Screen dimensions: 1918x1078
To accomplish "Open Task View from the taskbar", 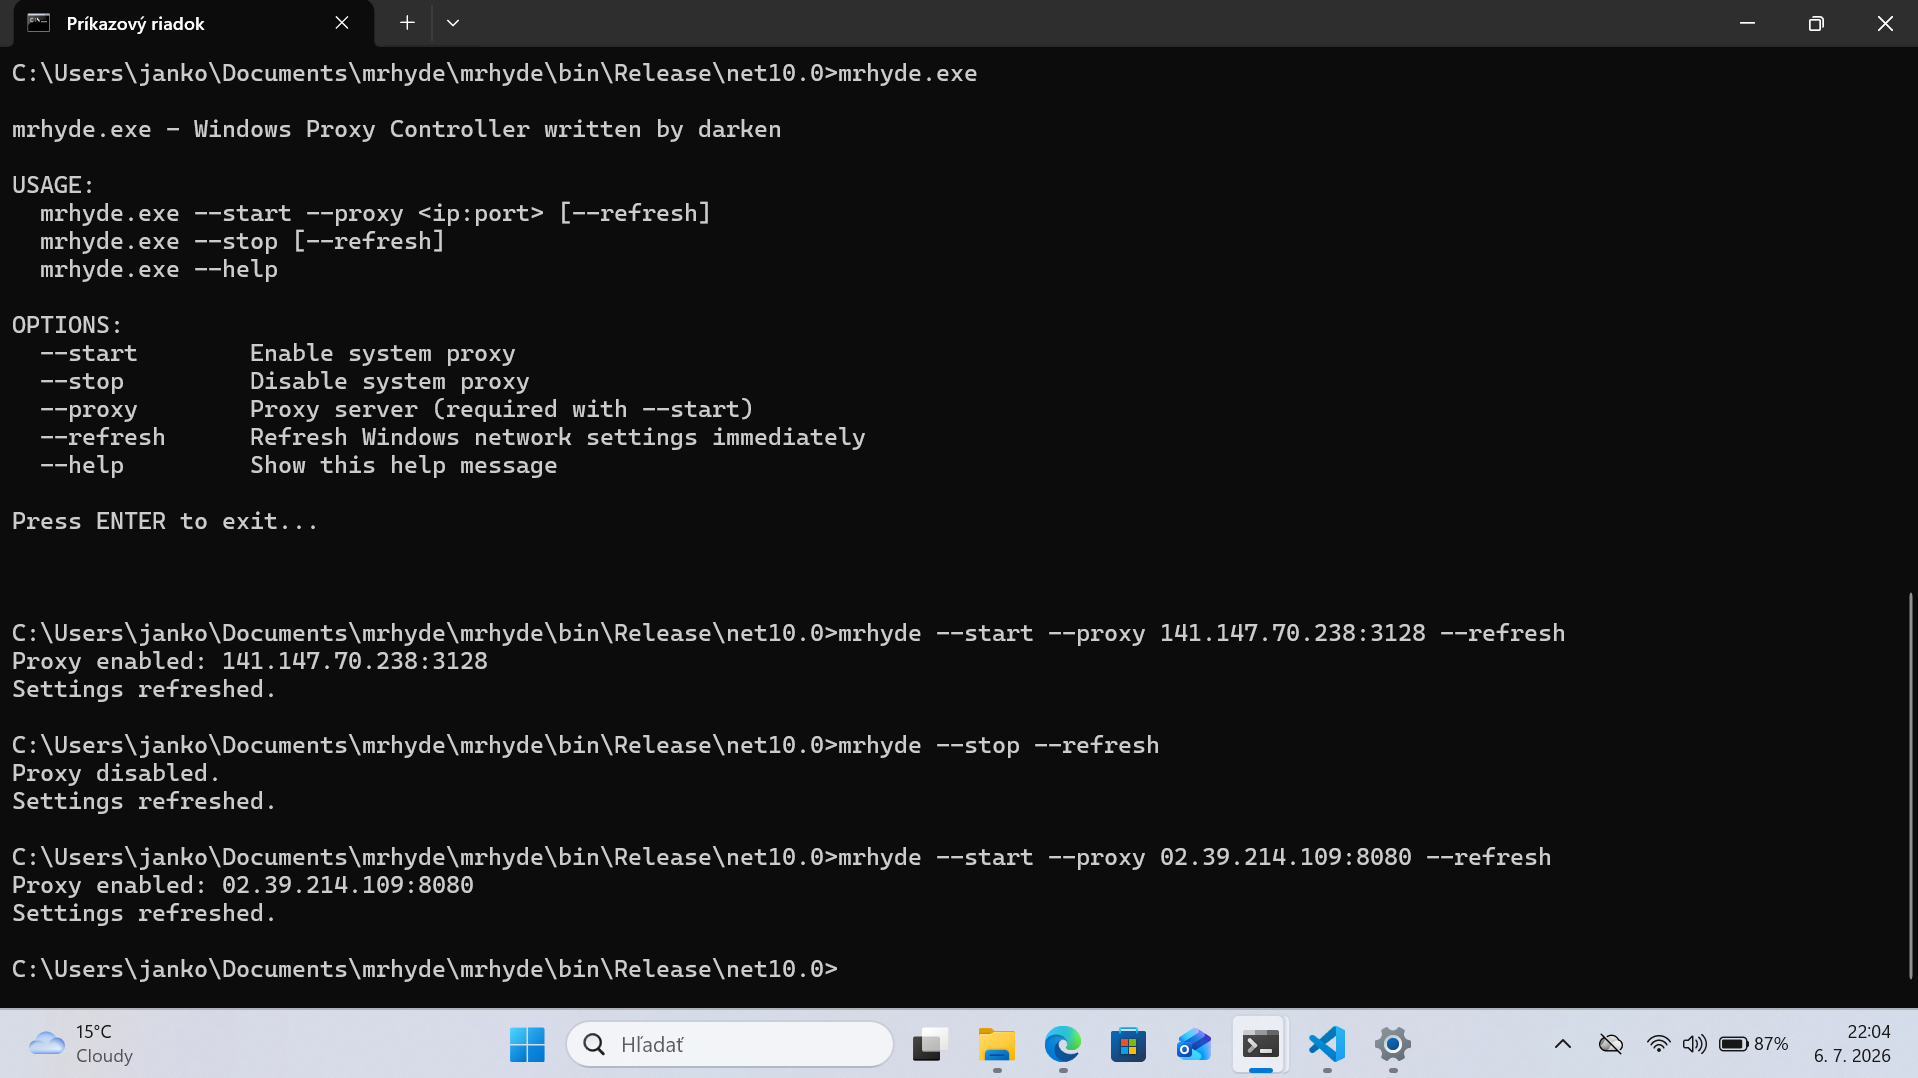I will [x=930, y=1044].
